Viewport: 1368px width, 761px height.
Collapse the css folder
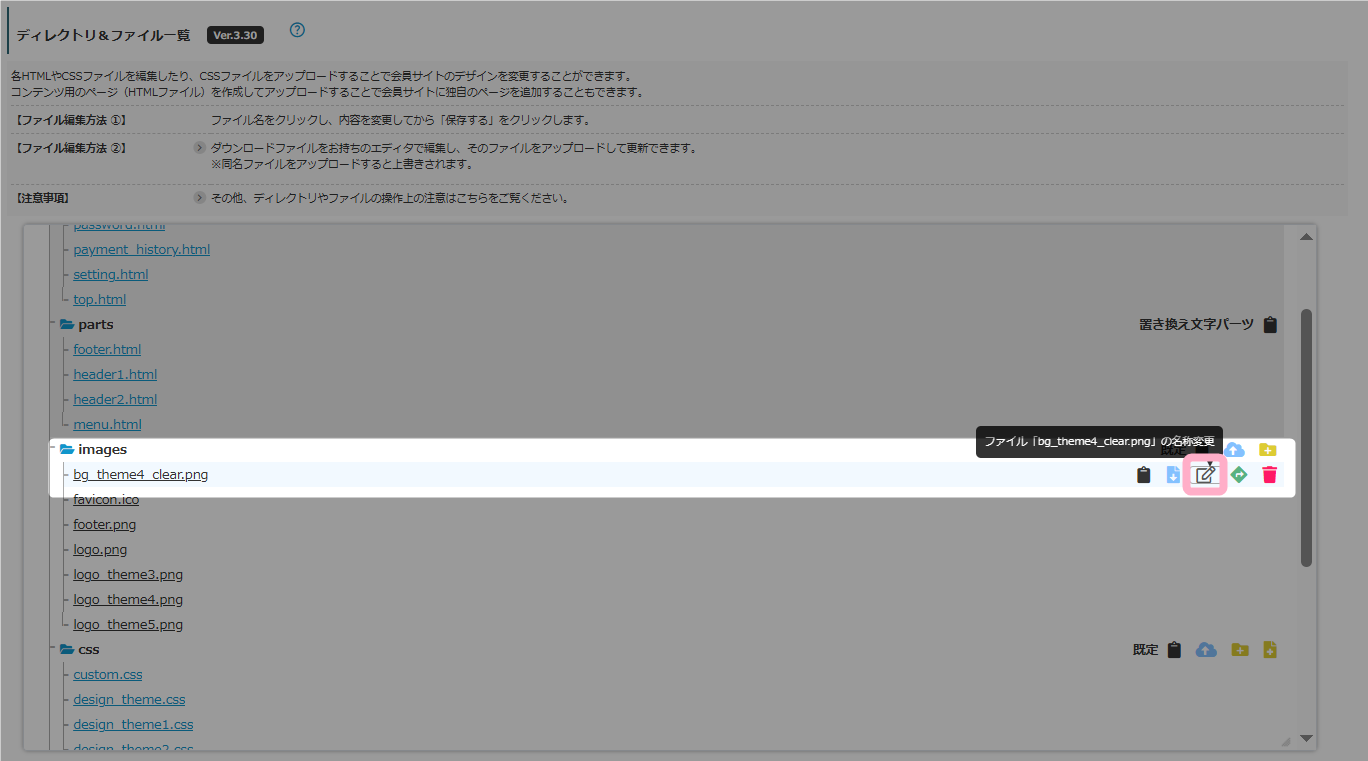point(67,650)
